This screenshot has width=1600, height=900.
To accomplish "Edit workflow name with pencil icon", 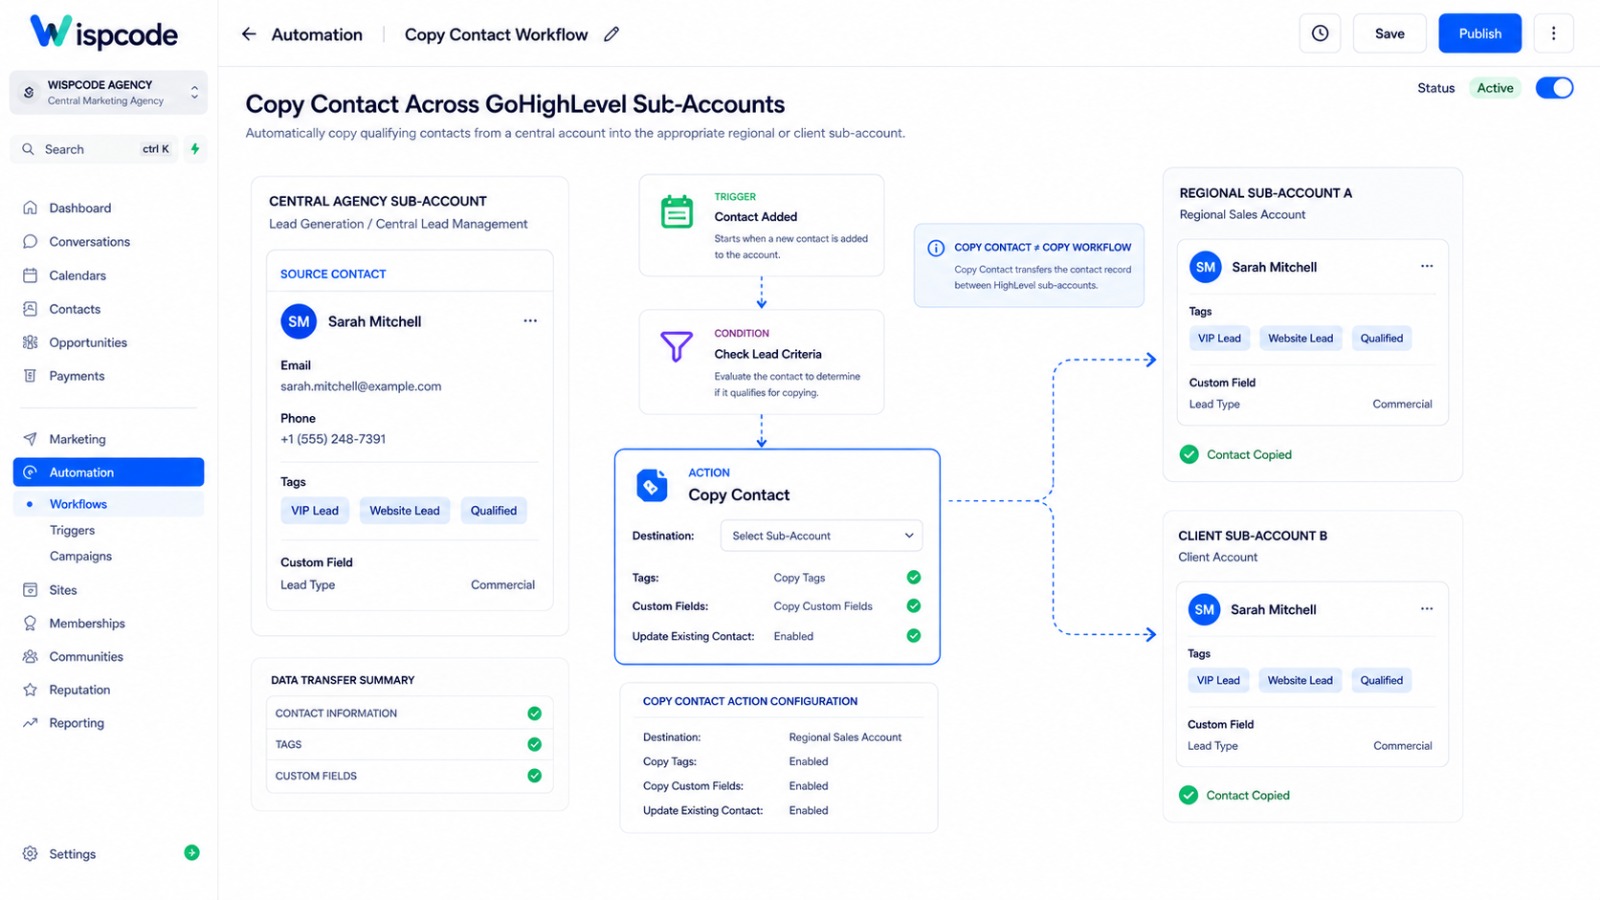I will click(x=611, y=34).
